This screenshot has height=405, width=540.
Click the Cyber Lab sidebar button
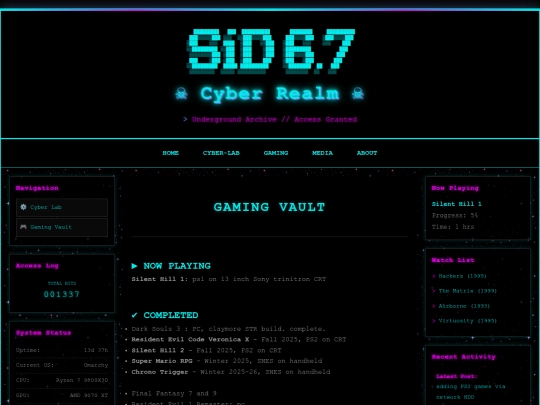tap(62, 207)
